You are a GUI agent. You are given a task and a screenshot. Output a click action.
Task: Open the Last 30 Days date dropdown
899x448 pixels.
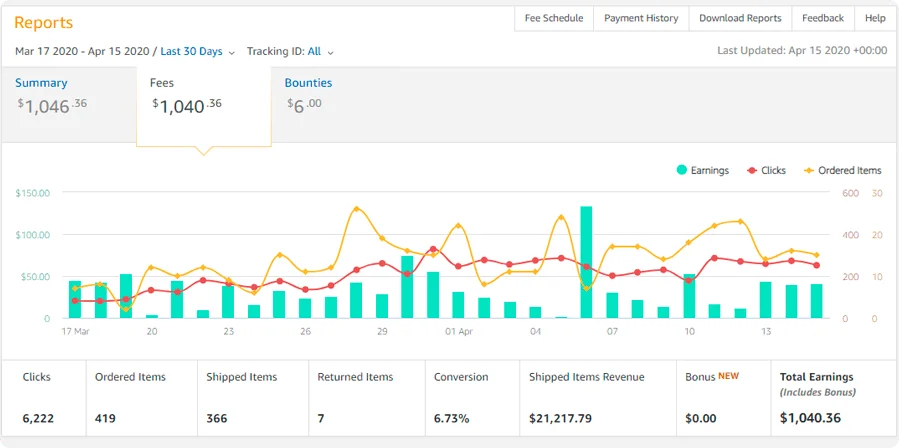(198, 51)
